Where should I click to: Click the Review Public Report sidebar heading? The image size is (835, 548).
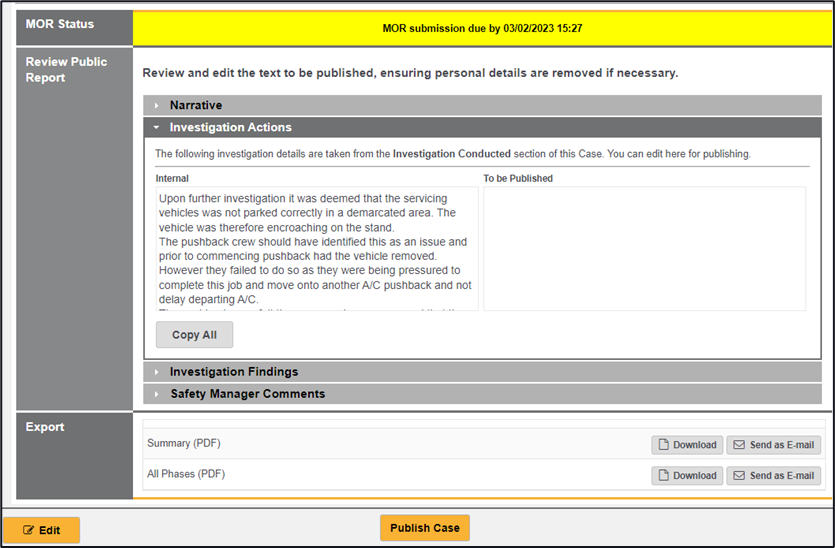pos(66,69)
